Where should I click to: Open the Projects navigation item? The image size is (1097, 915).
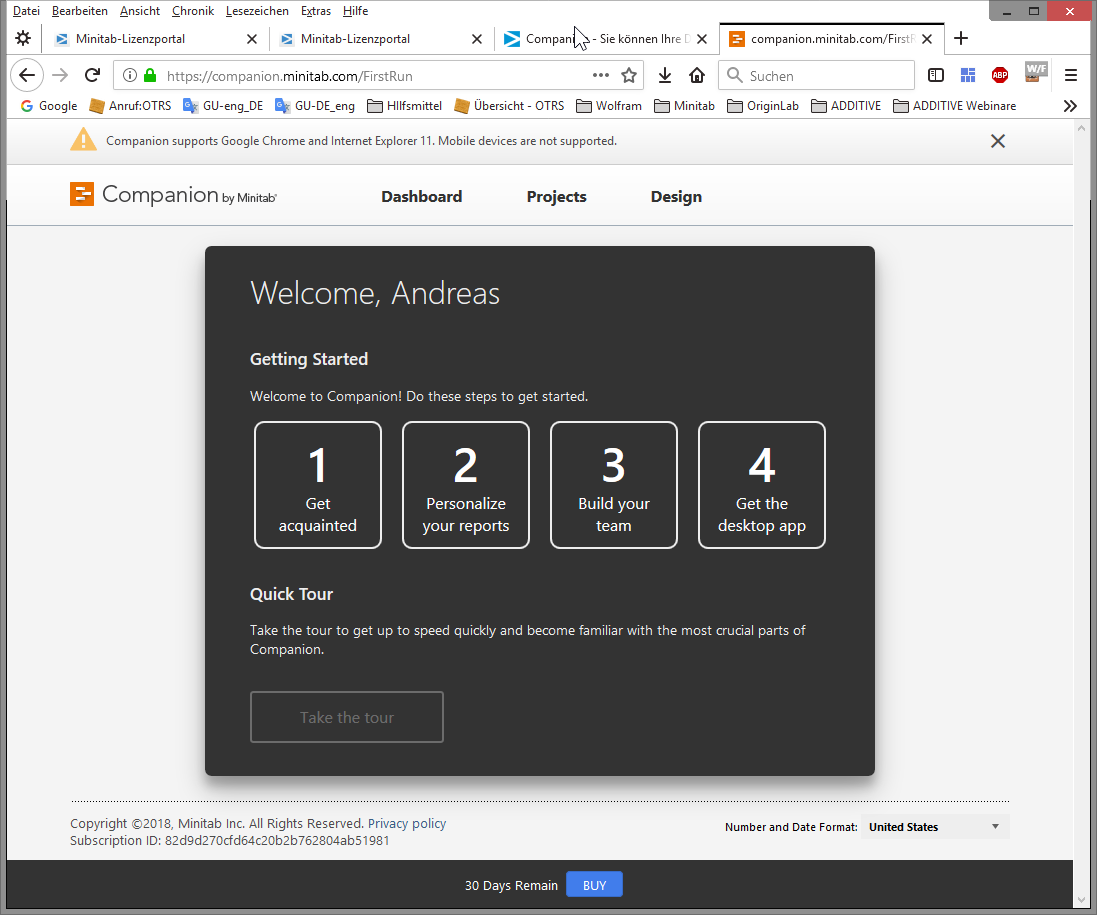tap(556, 197)
